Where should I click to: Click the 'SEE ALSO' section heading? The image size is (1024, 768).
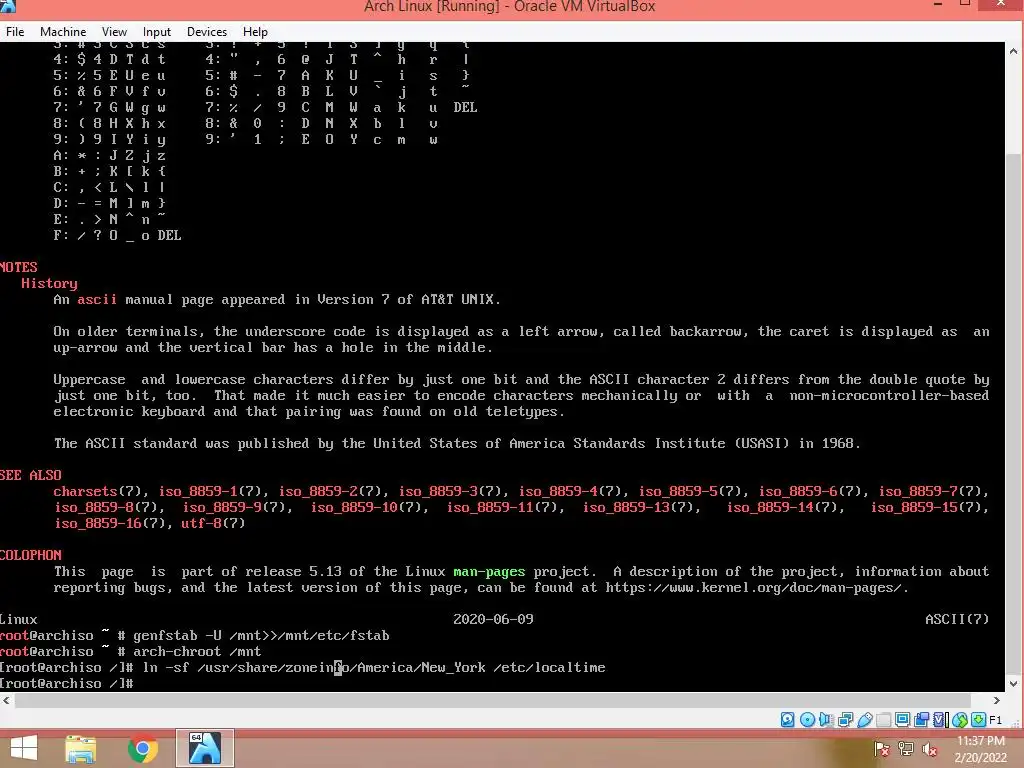[31, 475]
